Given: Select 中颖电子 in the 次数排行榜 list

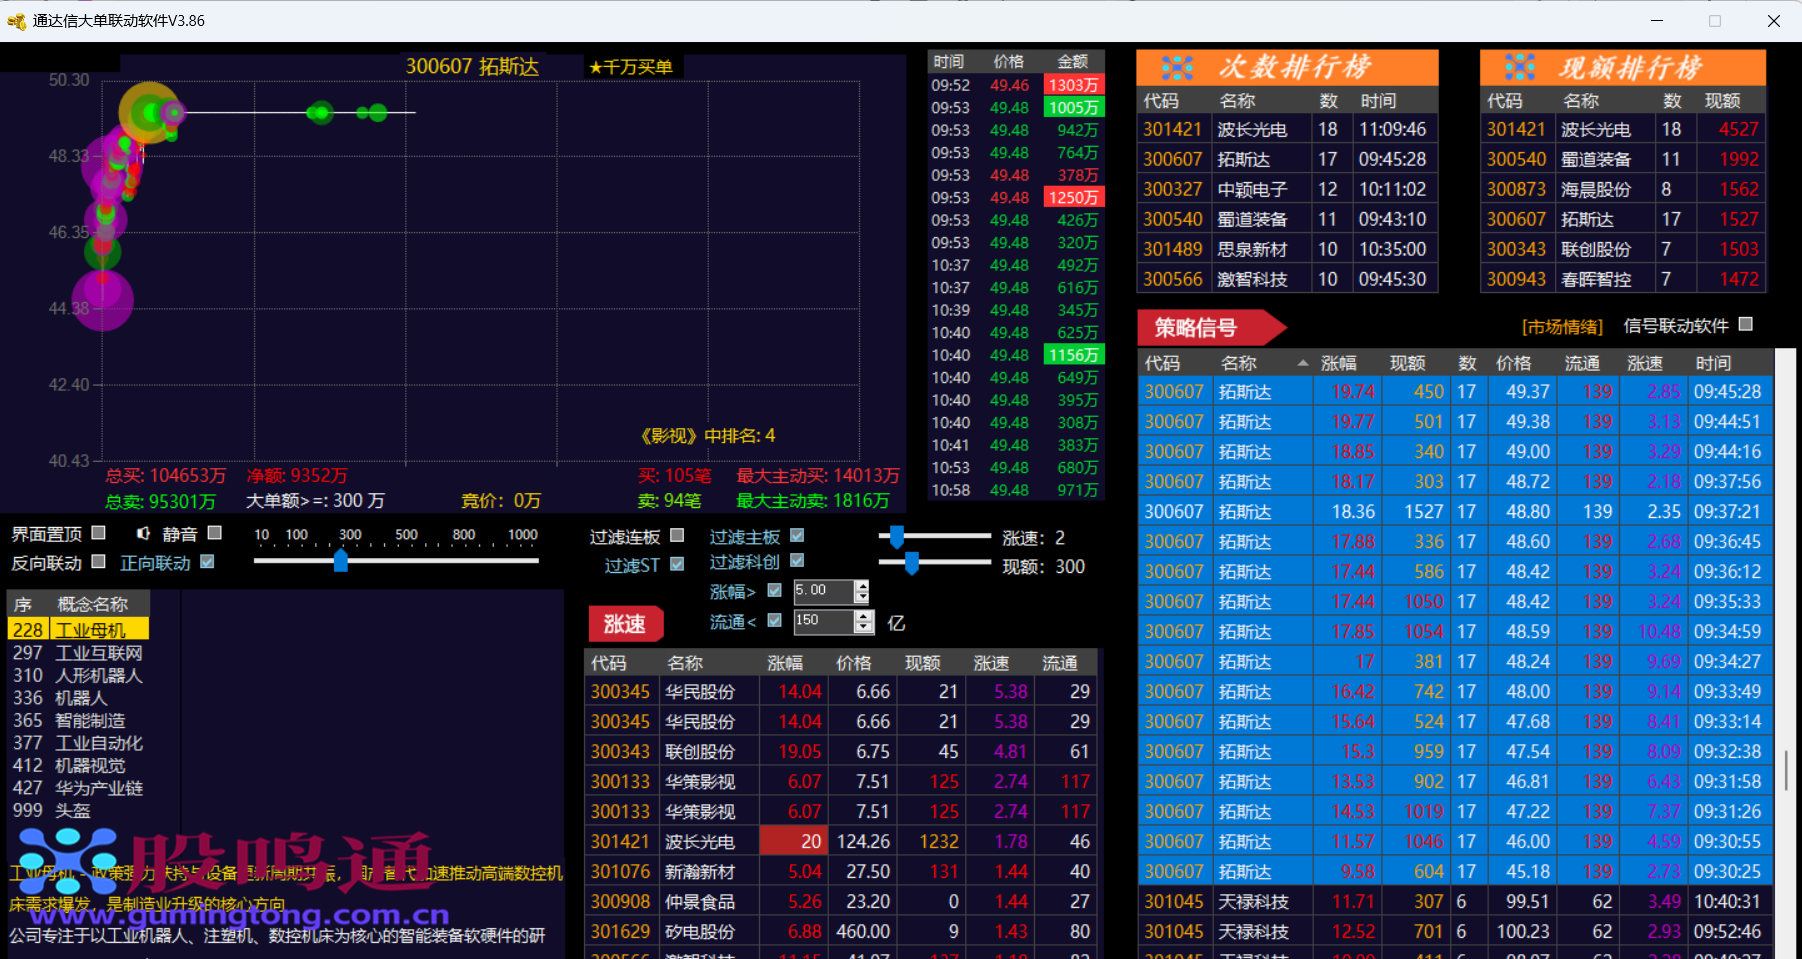Looking at the screenshot, I should [x=1287, y=189].
